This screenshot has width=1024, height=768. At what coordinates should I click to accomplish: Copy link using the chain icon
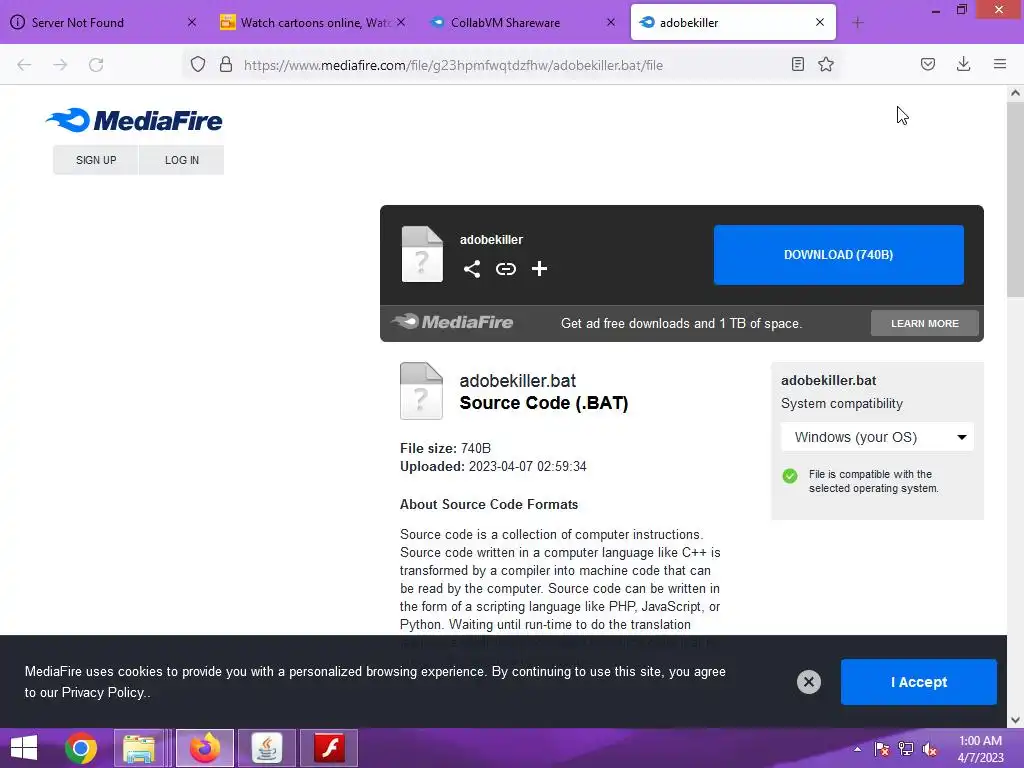pos(505,269)
